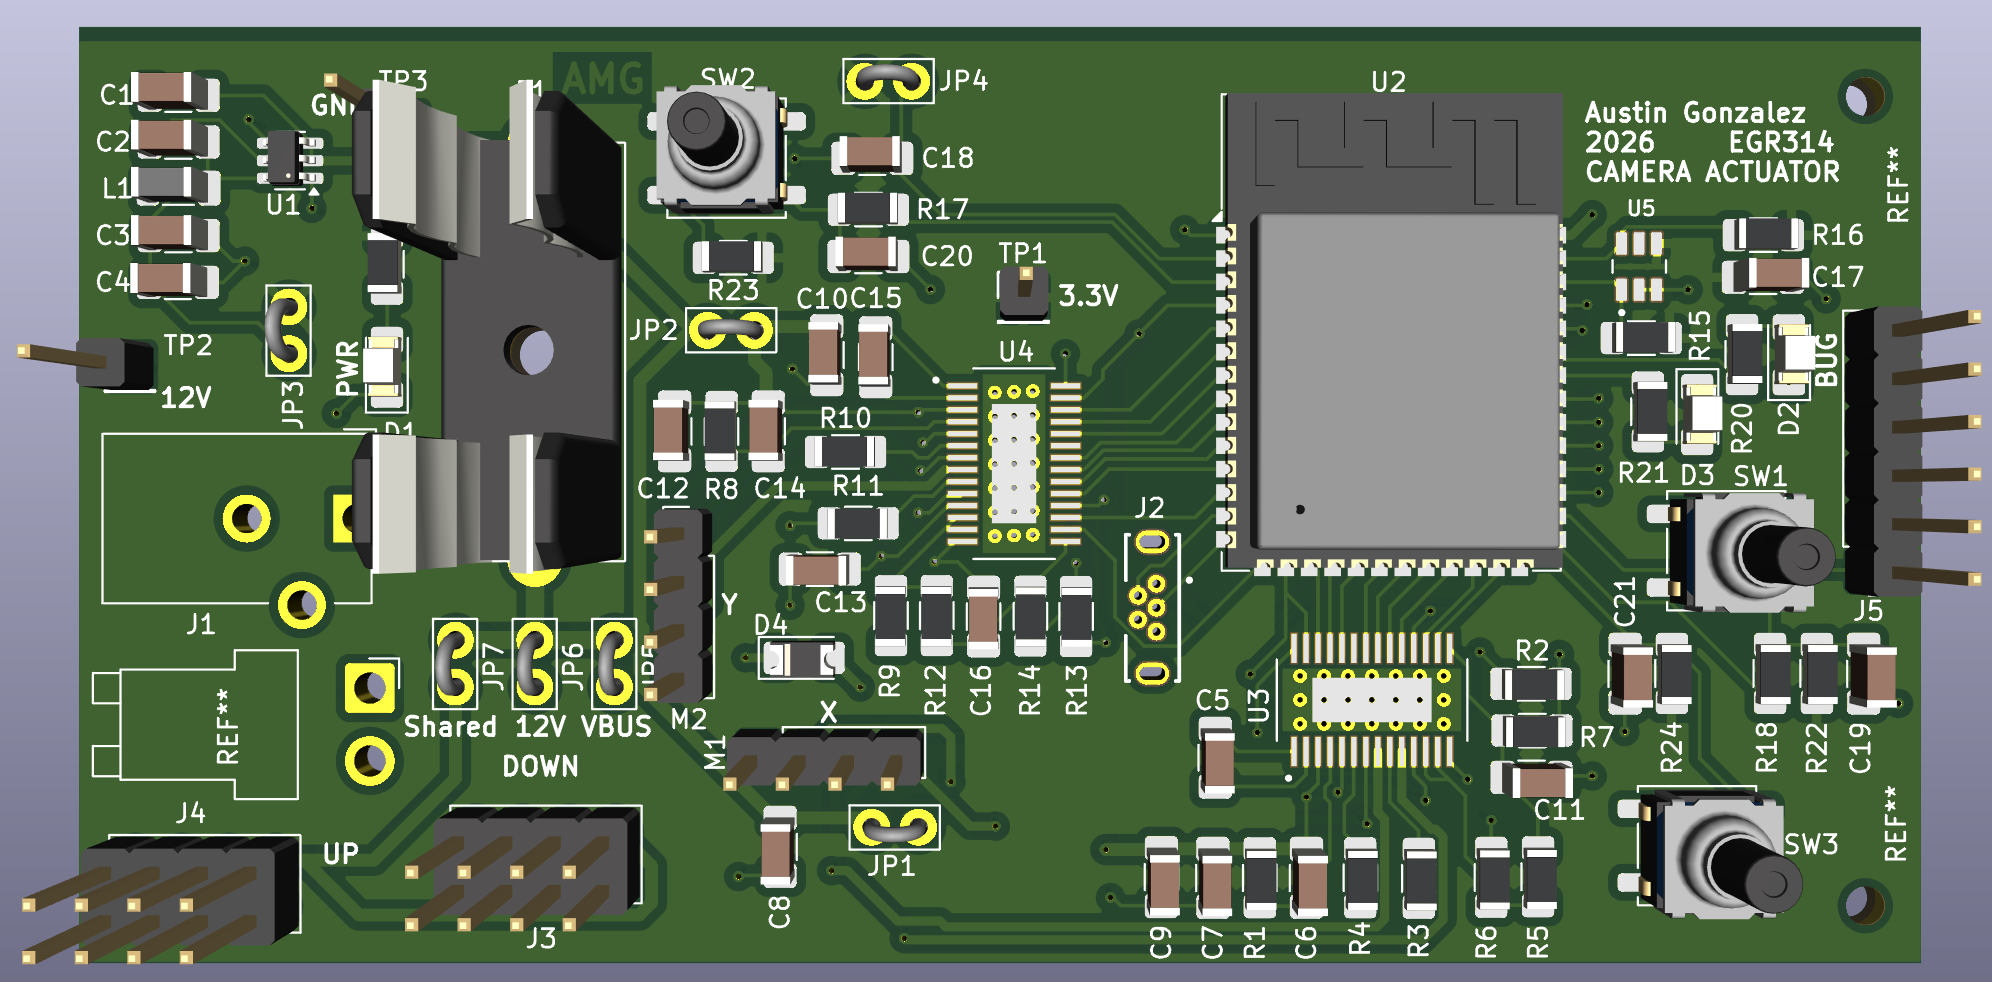Click the JP4 solder jumper

pyautogui.click(x=888, y=81)
